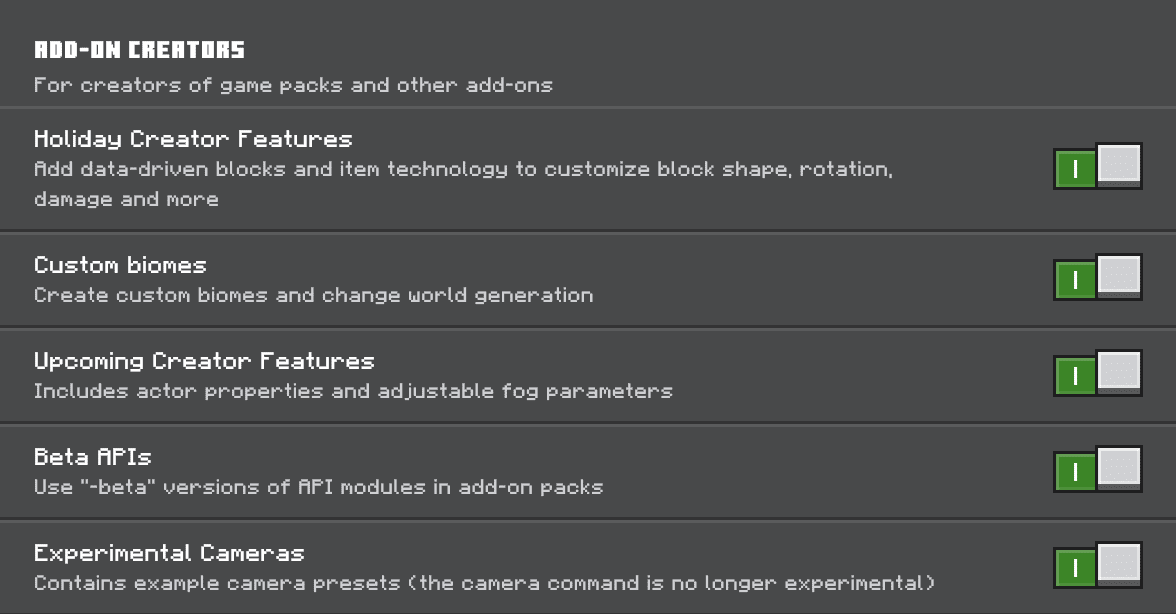
Task: Click the grey knob of Custom biomes switch
Action: coord(1119,275)
